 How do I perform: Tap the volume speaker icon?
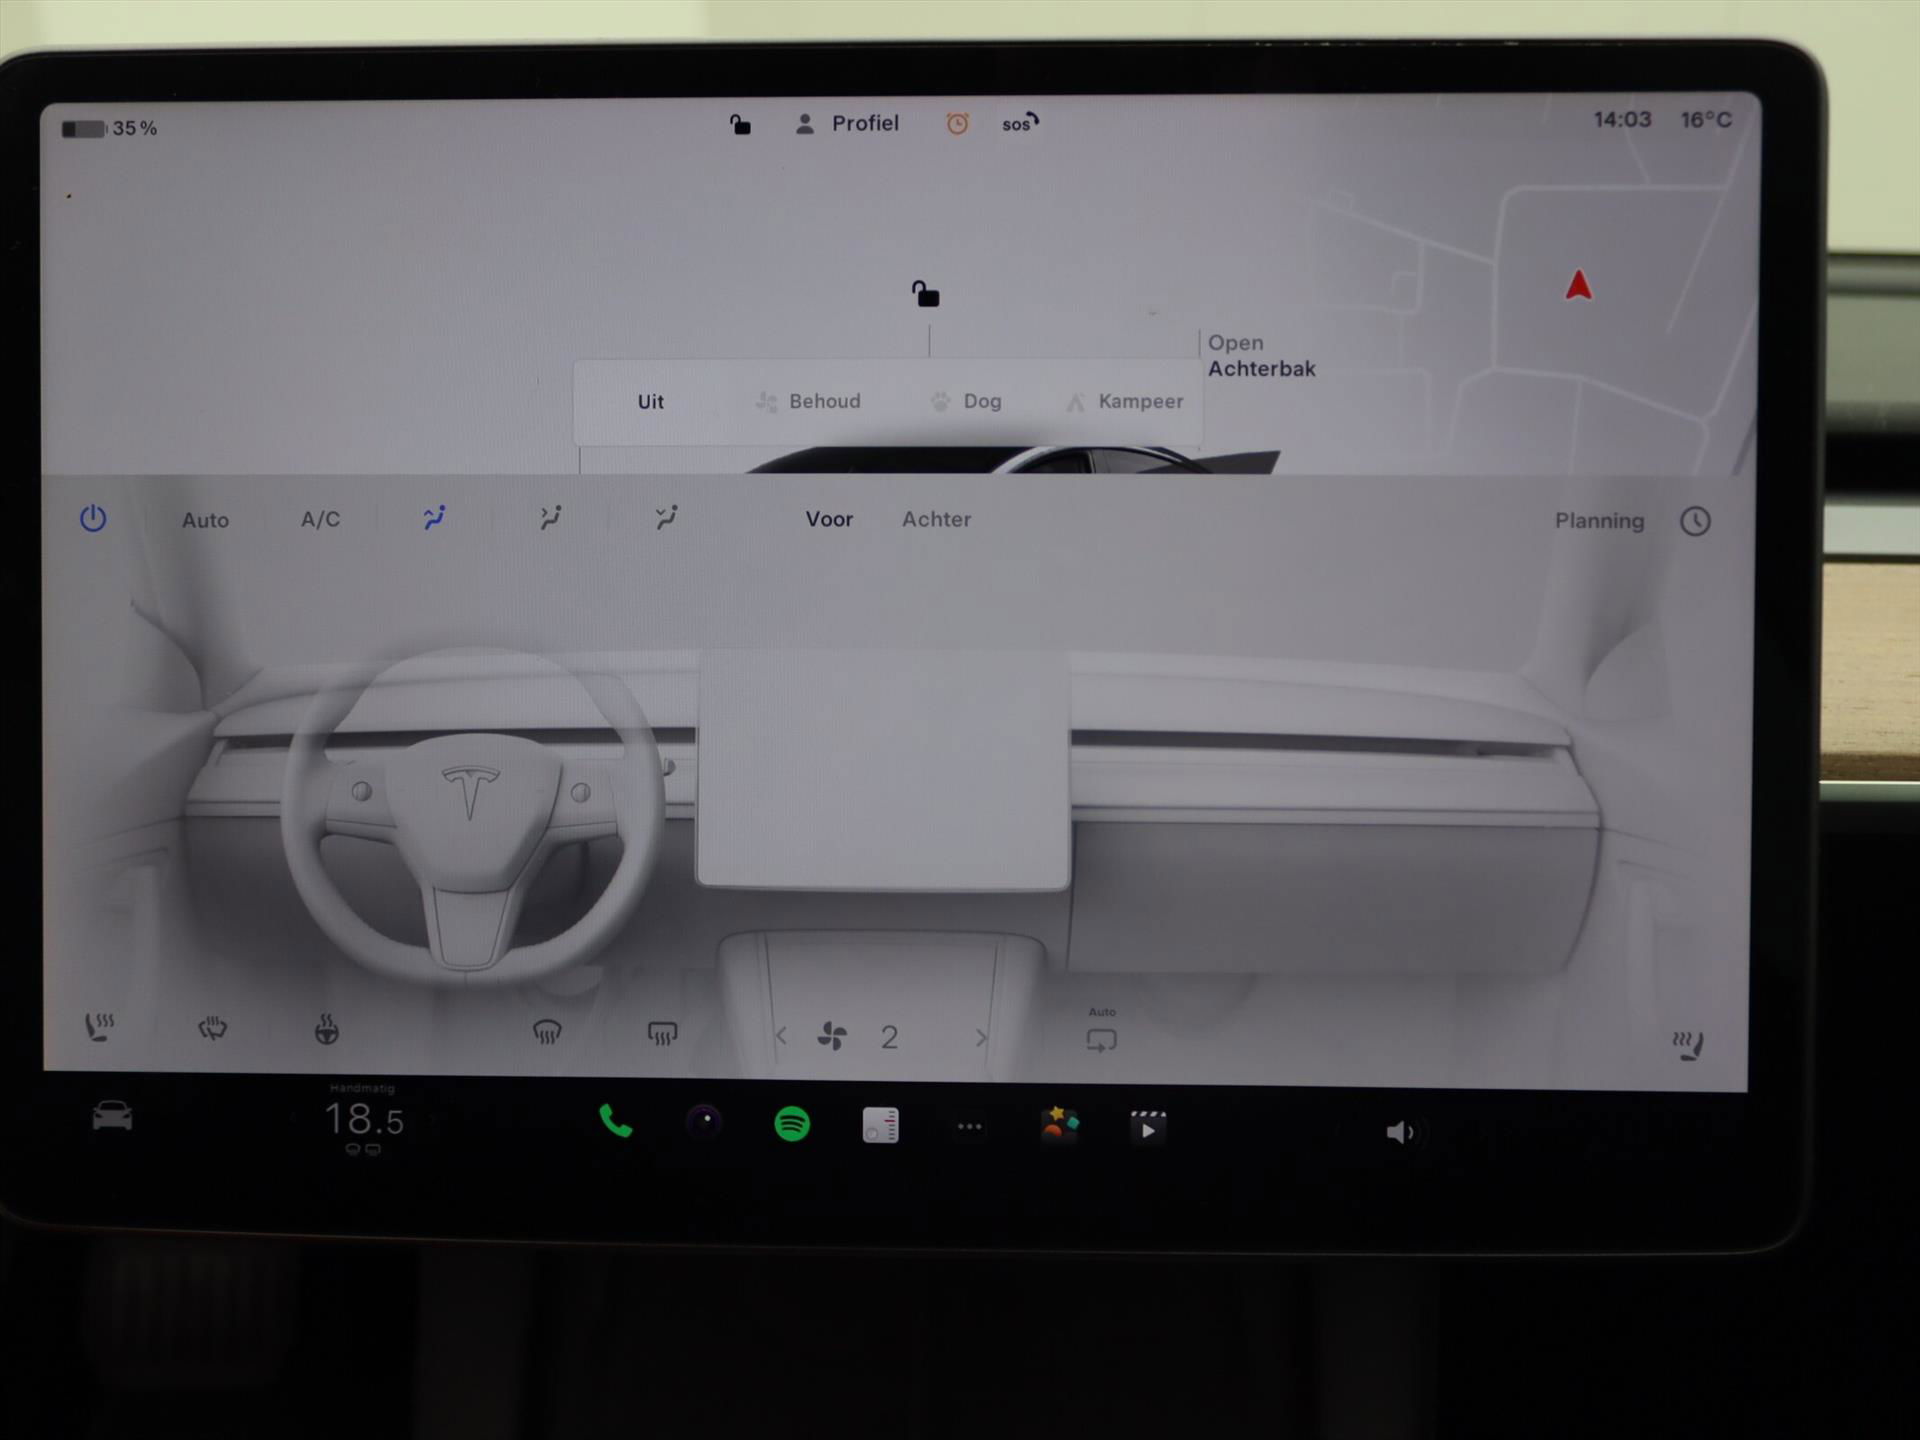coord(1398,1132)
